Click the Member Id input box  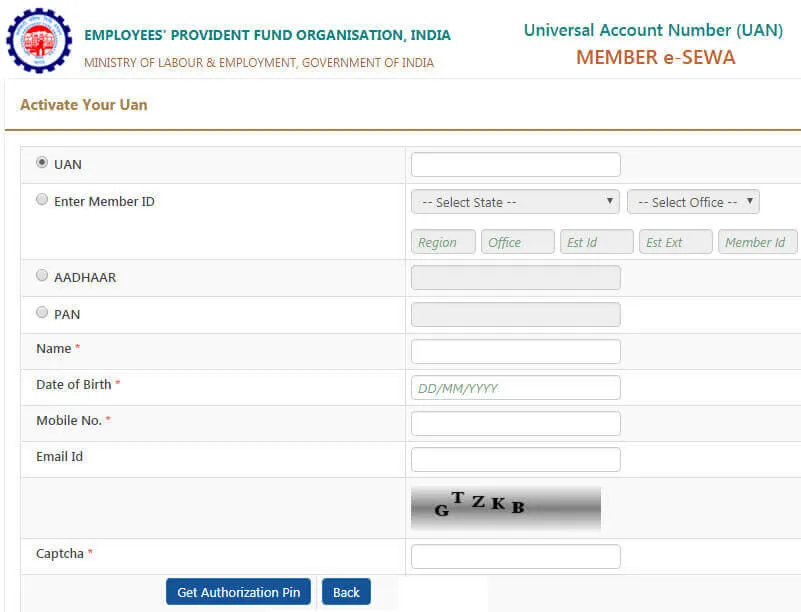tap(757, 241)
